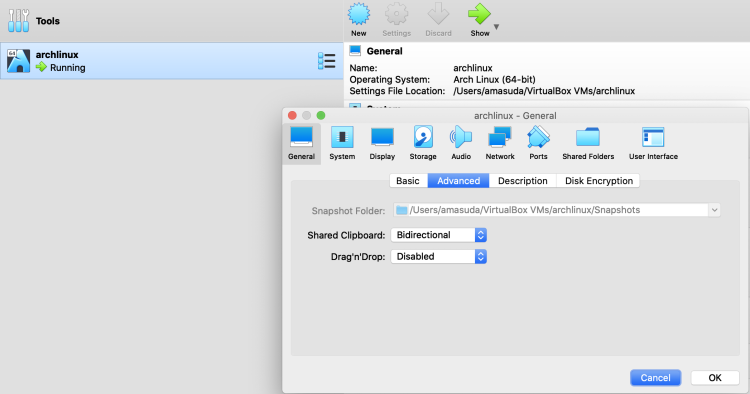Open the Network settings category
This screenshot has width=750, height=394.
point(500,143)
